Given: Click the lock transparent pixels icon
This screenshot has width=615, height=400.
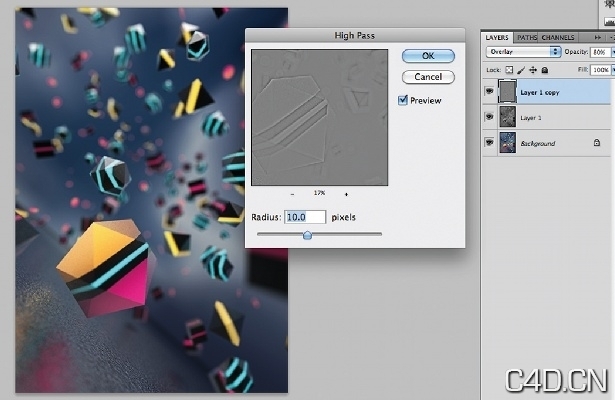Looking at the screenshot, I should (511, 70).
